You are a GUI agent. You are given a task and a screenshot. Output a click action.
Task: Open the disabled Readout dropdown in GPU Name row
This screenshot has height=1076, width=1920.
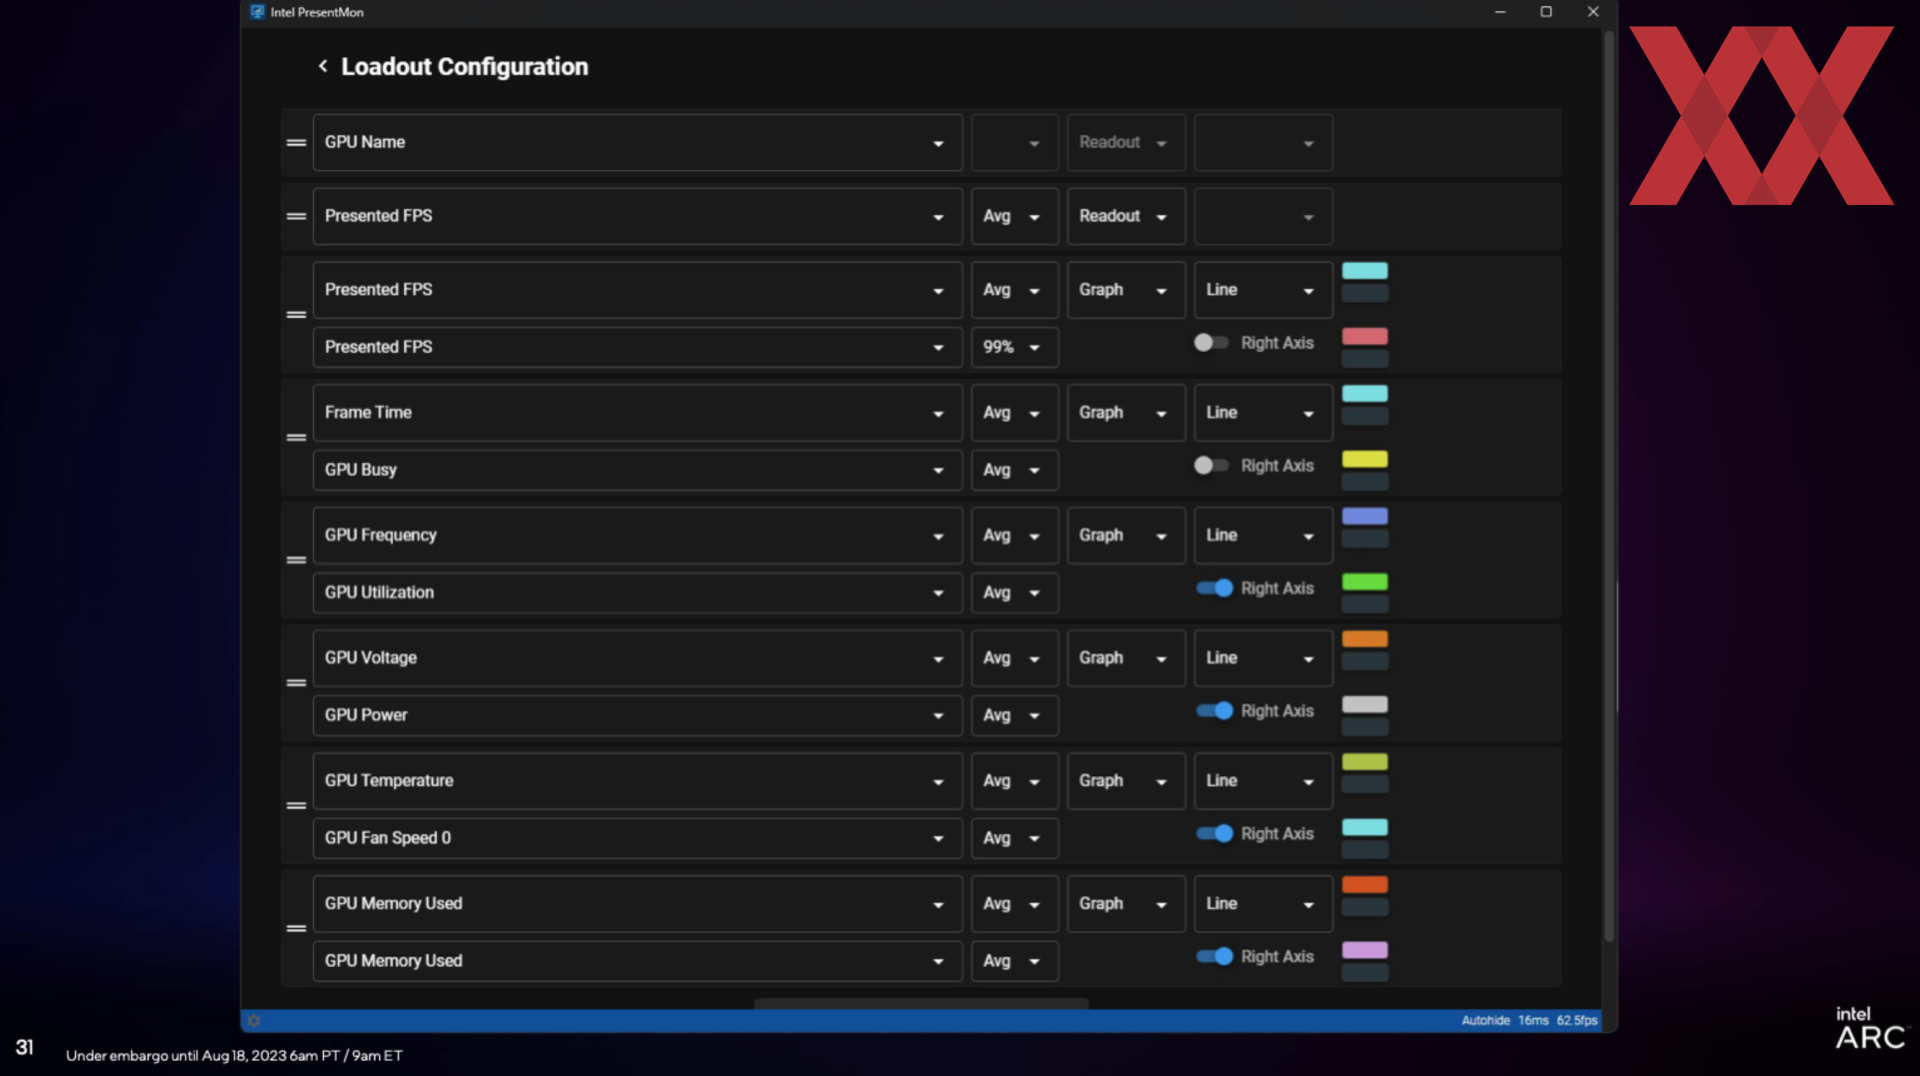click(x=1126, y=143)
